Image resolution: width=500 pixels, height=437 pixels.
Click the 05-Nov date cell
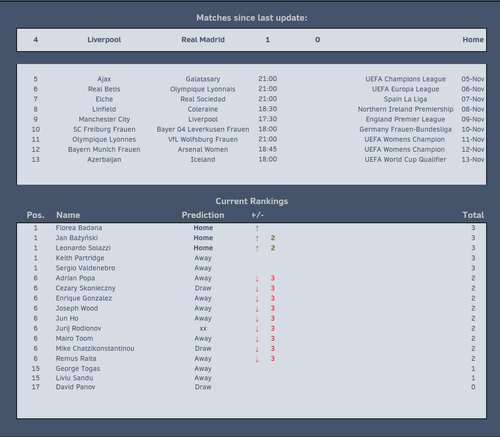473,79
